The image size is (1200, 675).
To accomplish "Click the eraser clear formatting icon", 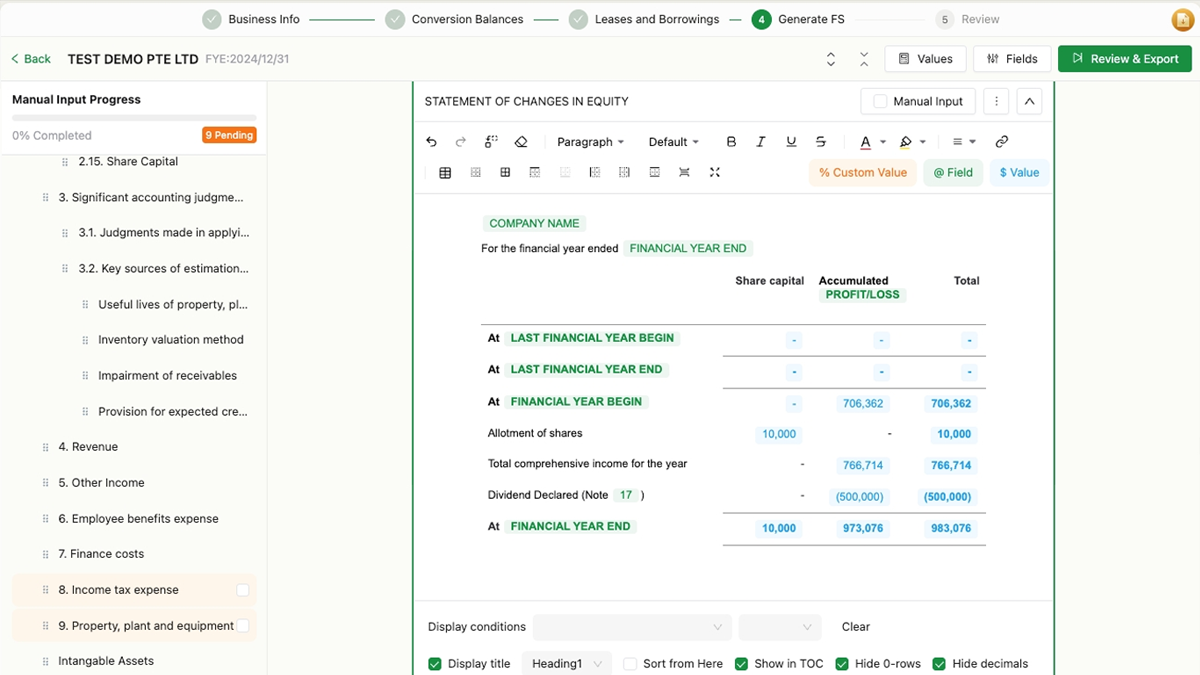I will pos(521,142).
